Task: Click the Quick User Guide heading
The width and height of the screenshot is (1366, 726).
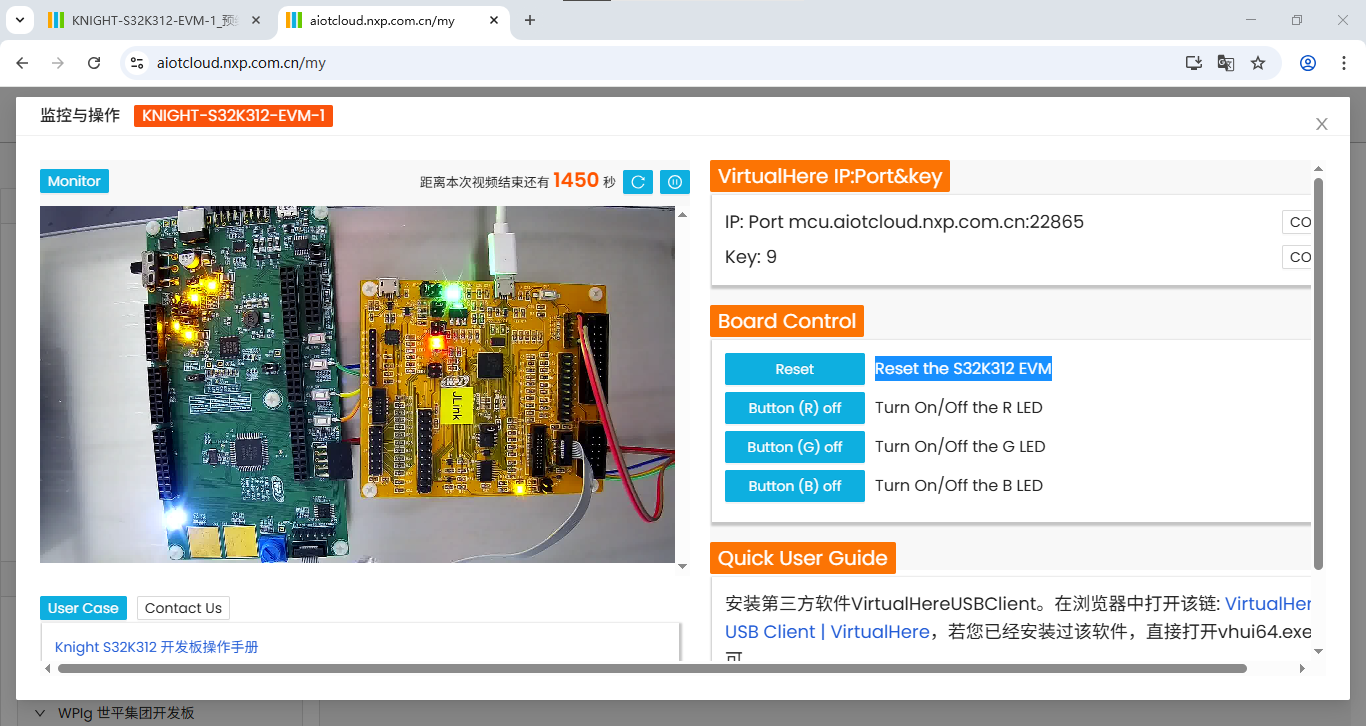Action: click(803, 558)
